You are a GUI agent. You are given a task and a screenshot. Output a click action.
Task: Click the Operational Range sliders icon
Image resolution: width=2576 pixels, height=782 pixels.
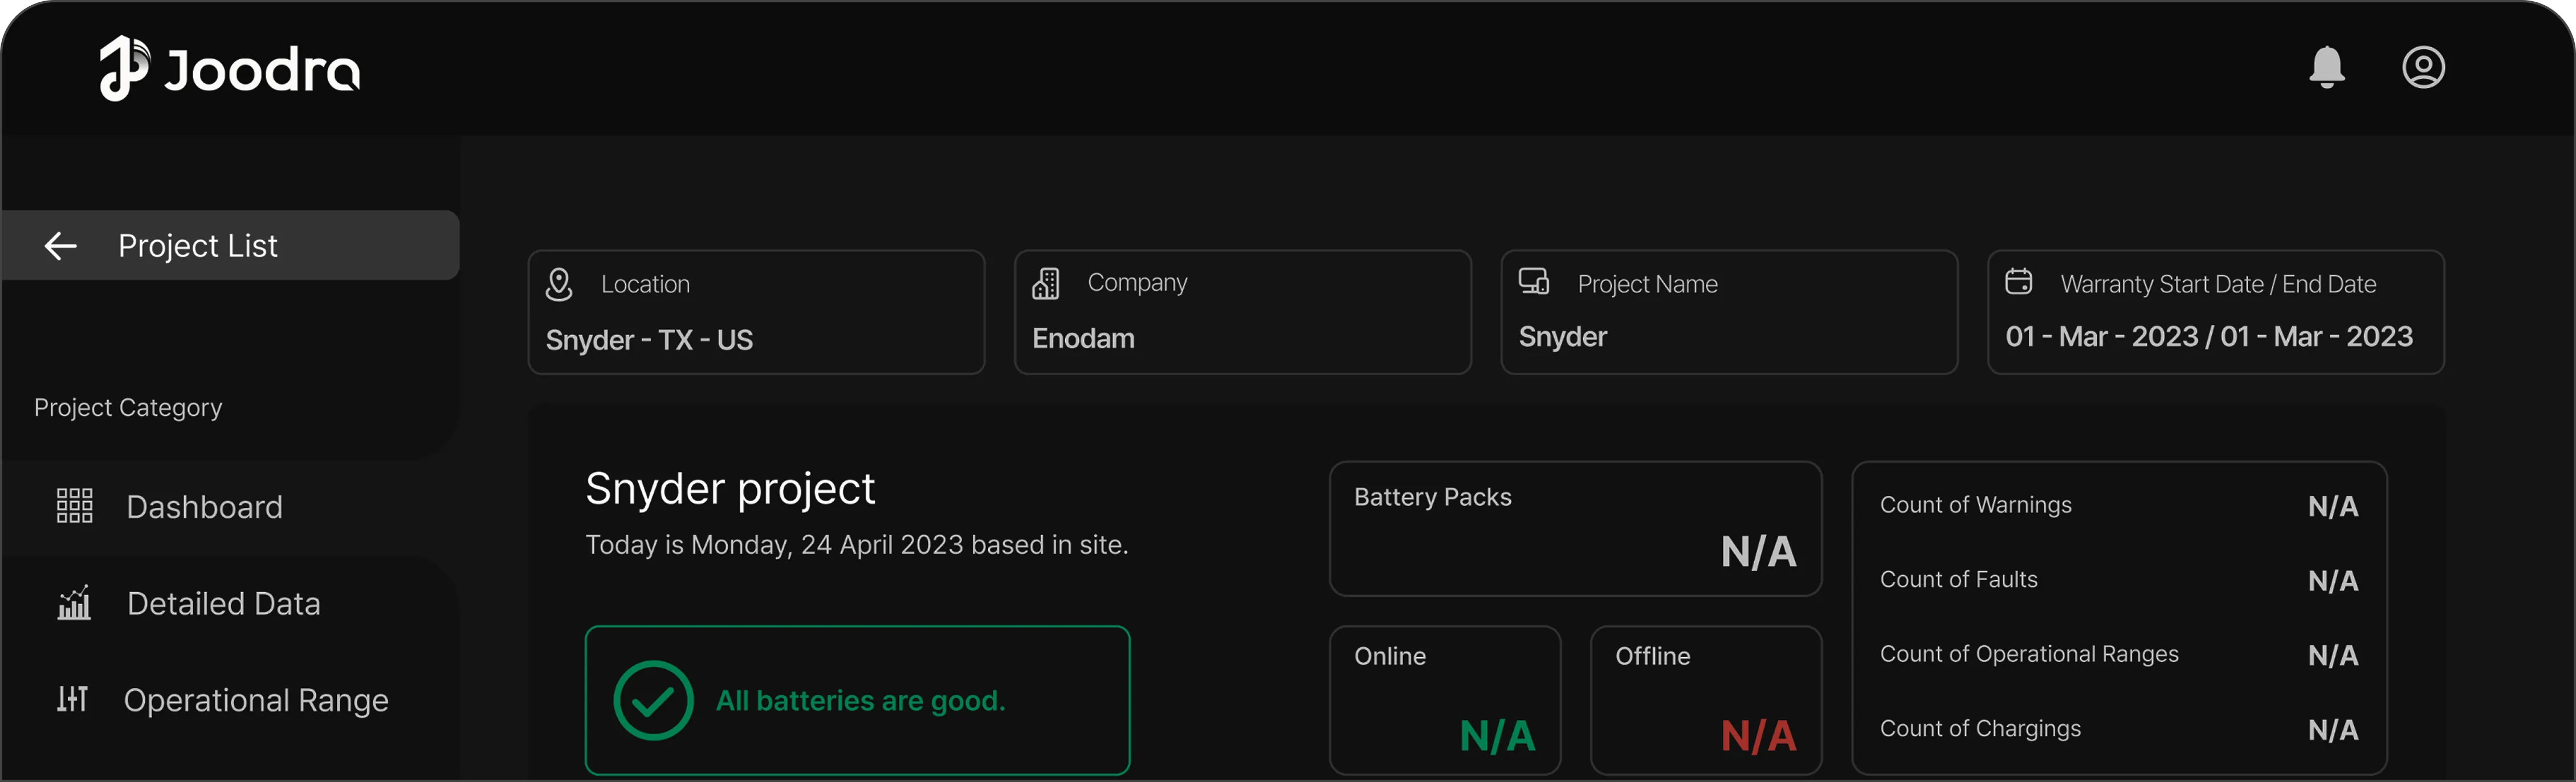pos(72,698)
